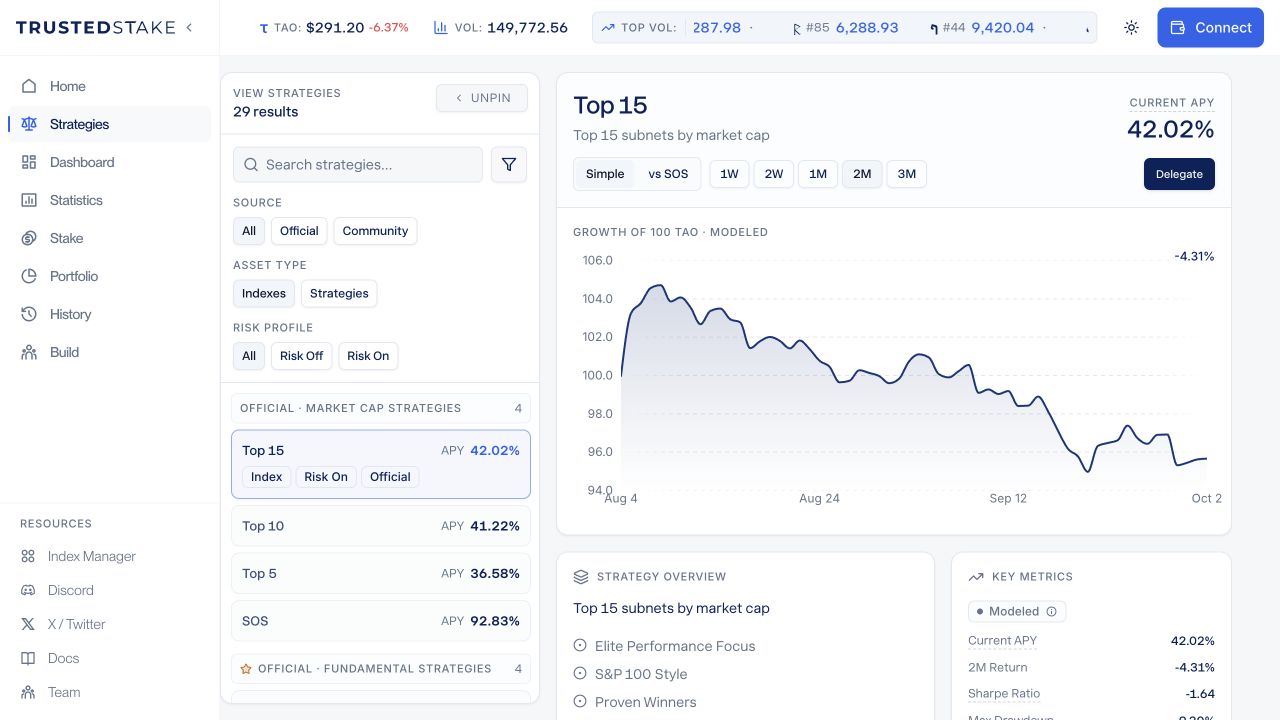This screenshot has width=1280, height=720.
Task: Delegate to the Top 15 strategy
Action: 1179,174
